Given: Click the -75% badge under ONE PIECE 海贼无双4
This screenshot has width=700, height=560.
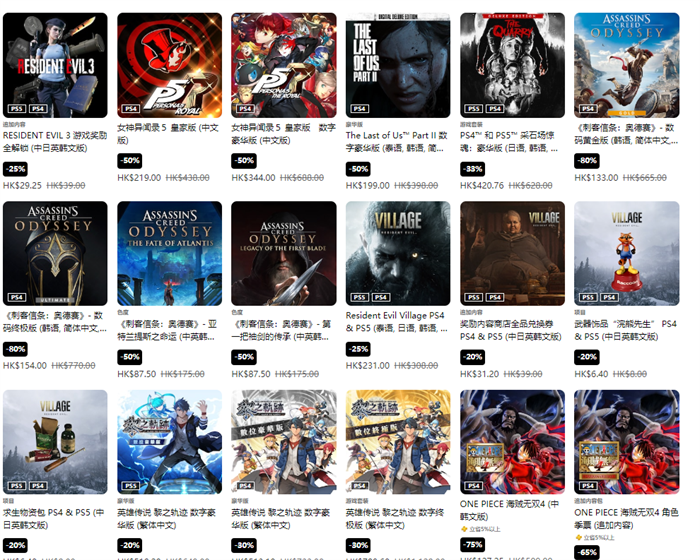Looking at the screenshot, I should tap(472, 545).
